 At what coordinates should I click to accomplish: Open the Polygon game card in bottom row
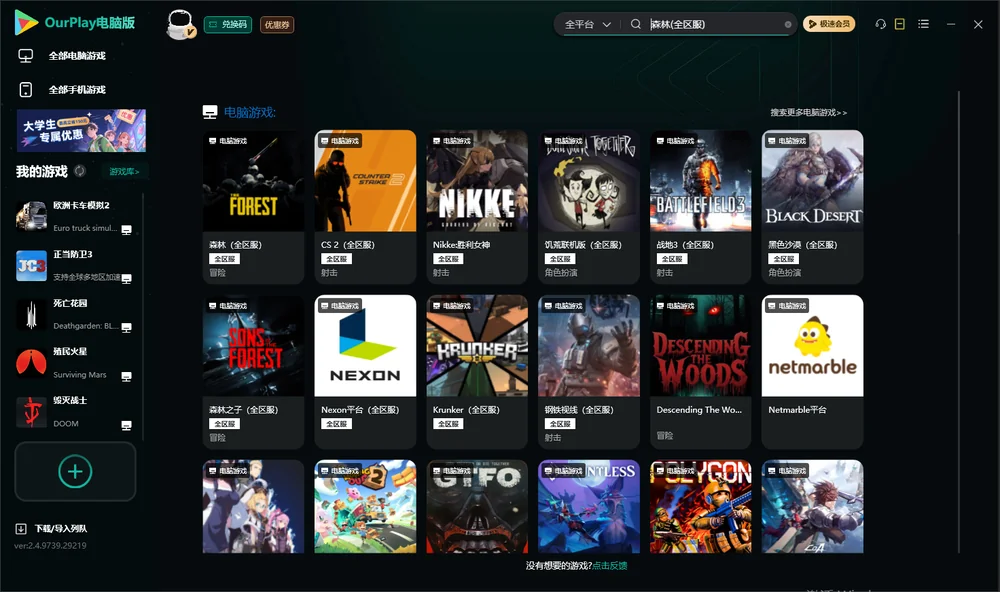pyautogui.click(x=701, y=507)
